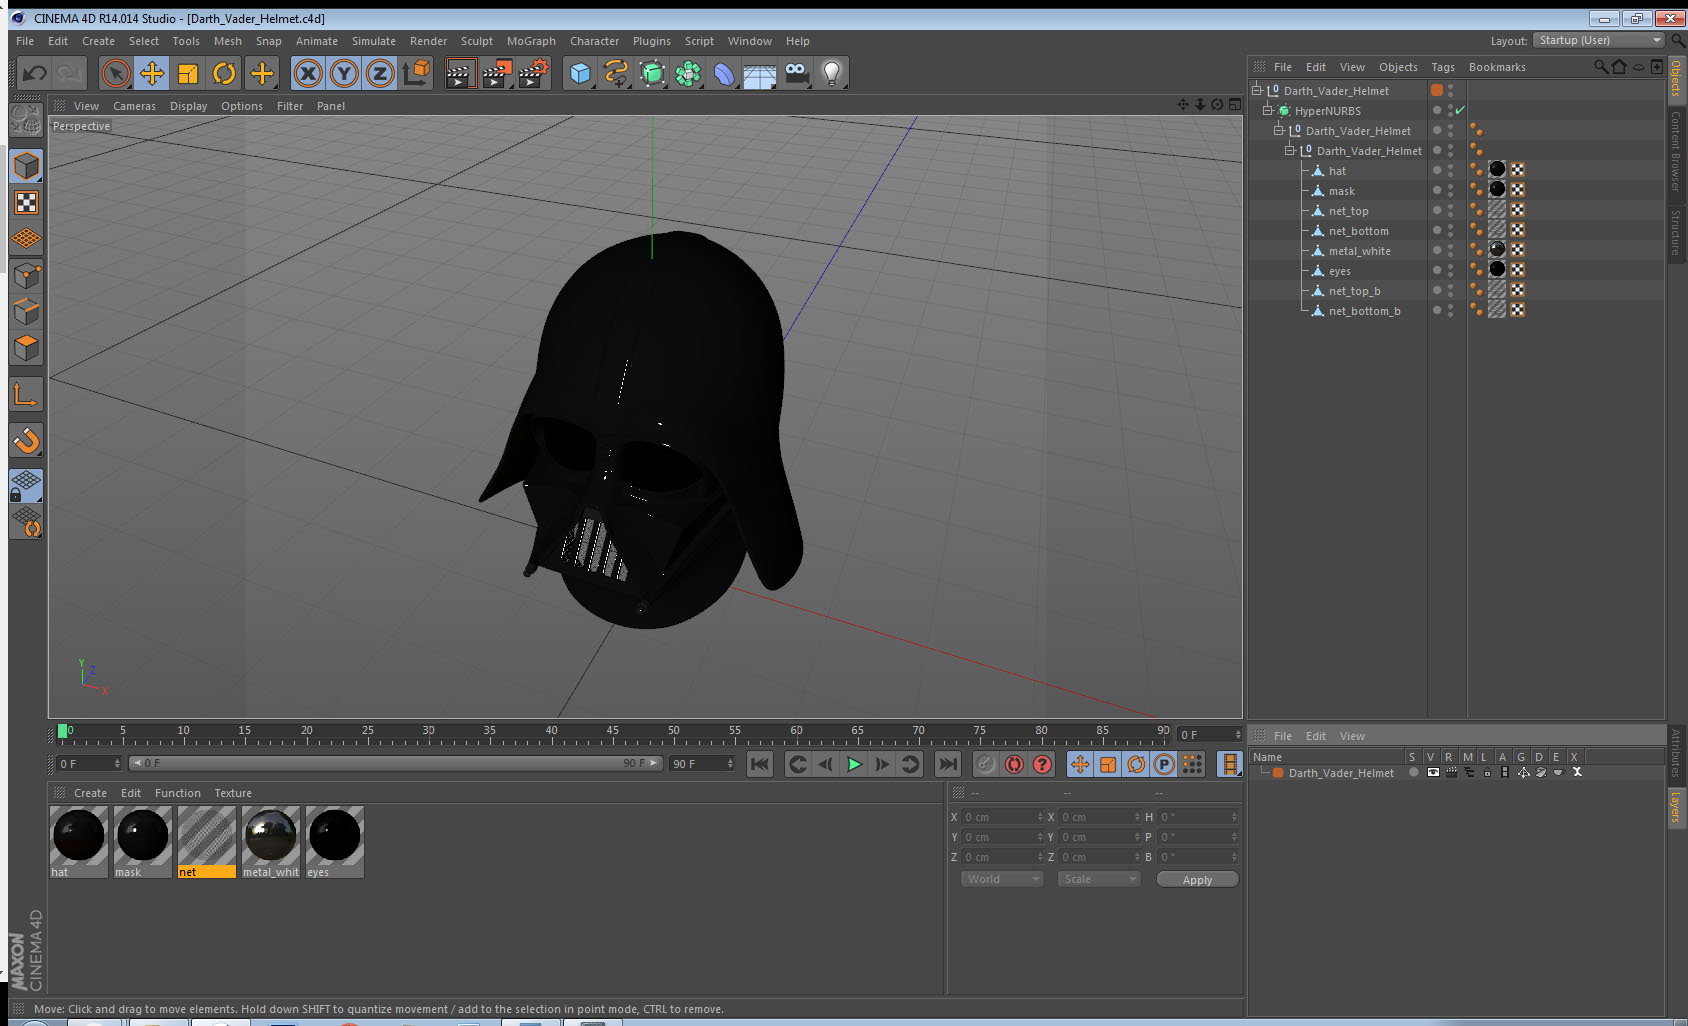The width and height of the screenshot is (1688, 1026).
Task: Search objects with magnifier icon
Action: coord(1601,67)
